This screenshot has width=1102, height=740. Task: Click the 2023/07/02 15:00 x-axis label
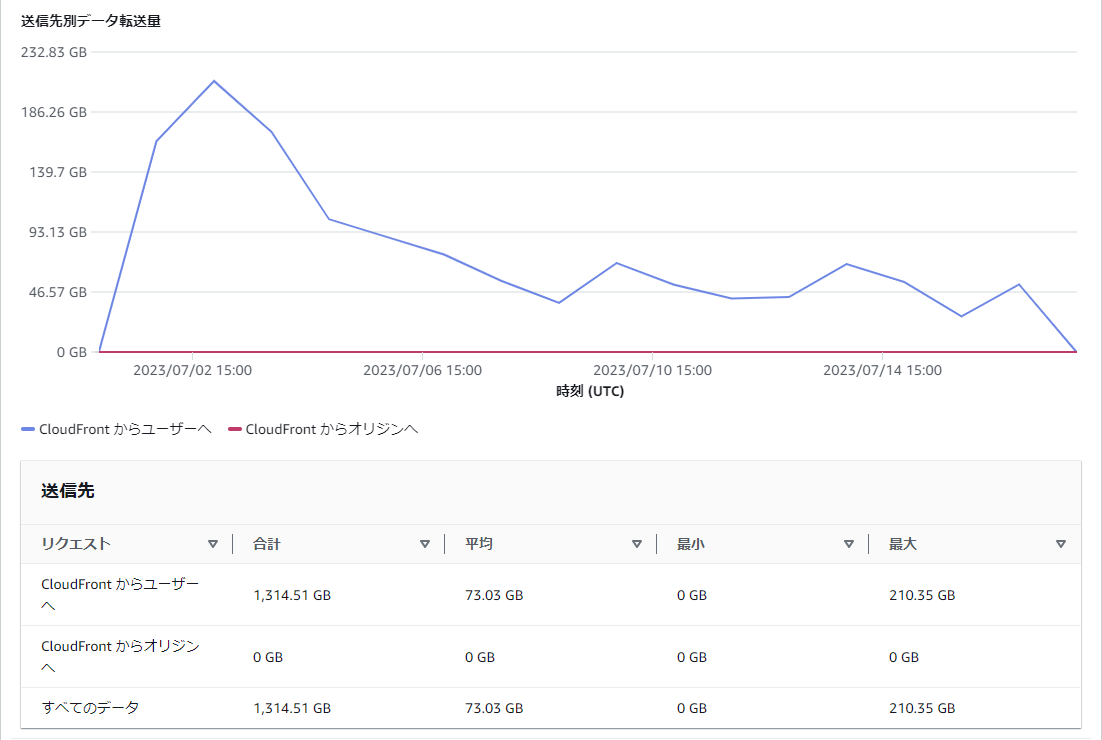click(192, 370)
